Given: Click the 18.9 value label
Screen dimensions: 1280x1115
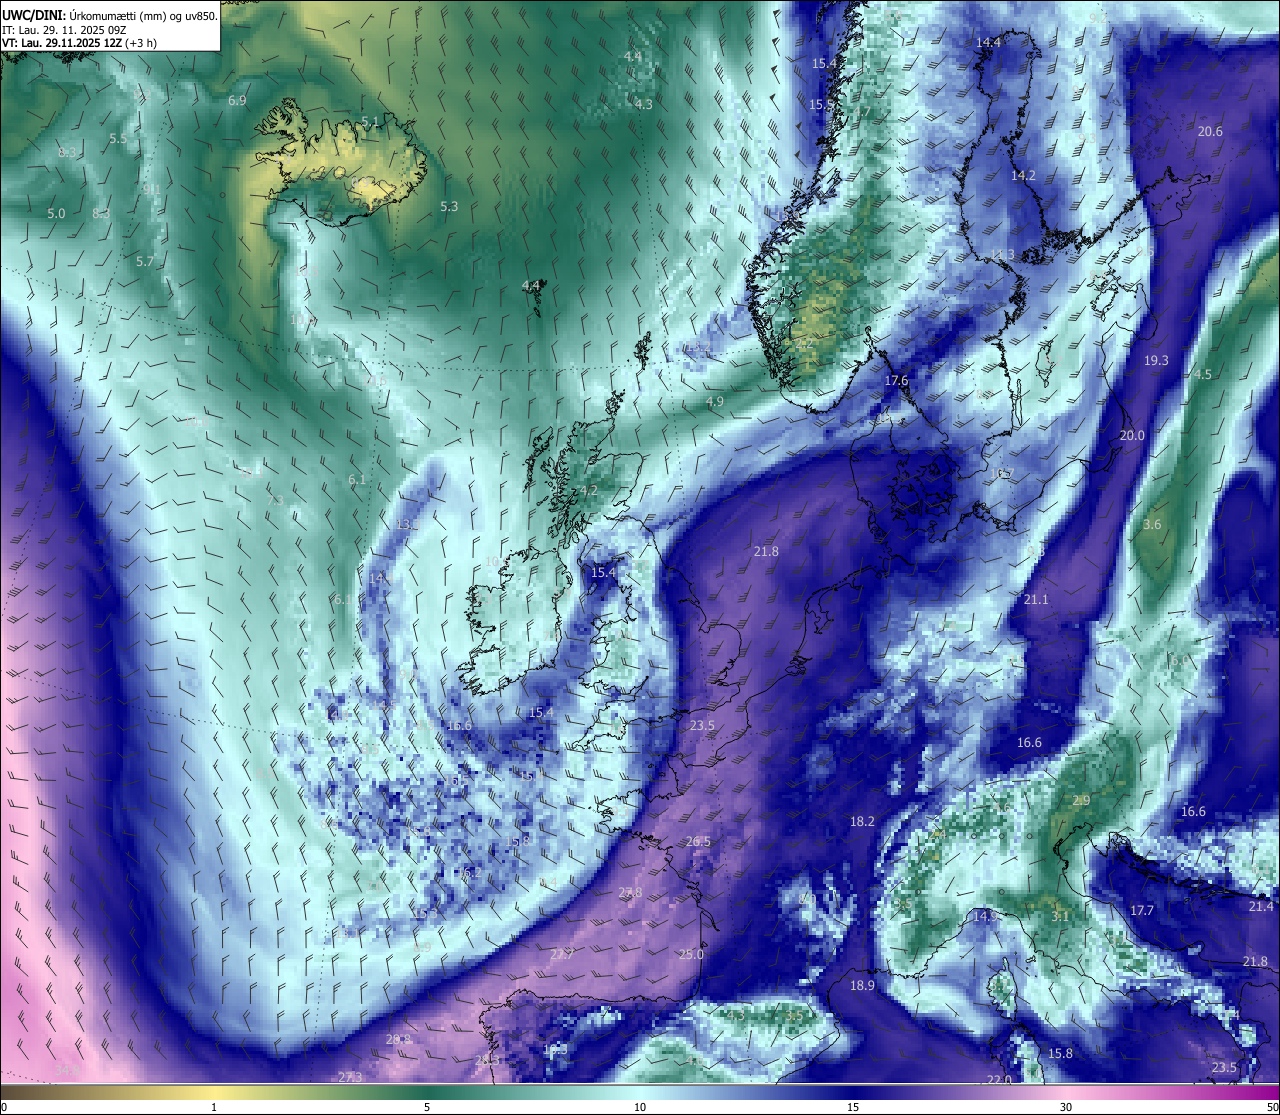Looking at the screenshot, I should (x=862, y=986).
